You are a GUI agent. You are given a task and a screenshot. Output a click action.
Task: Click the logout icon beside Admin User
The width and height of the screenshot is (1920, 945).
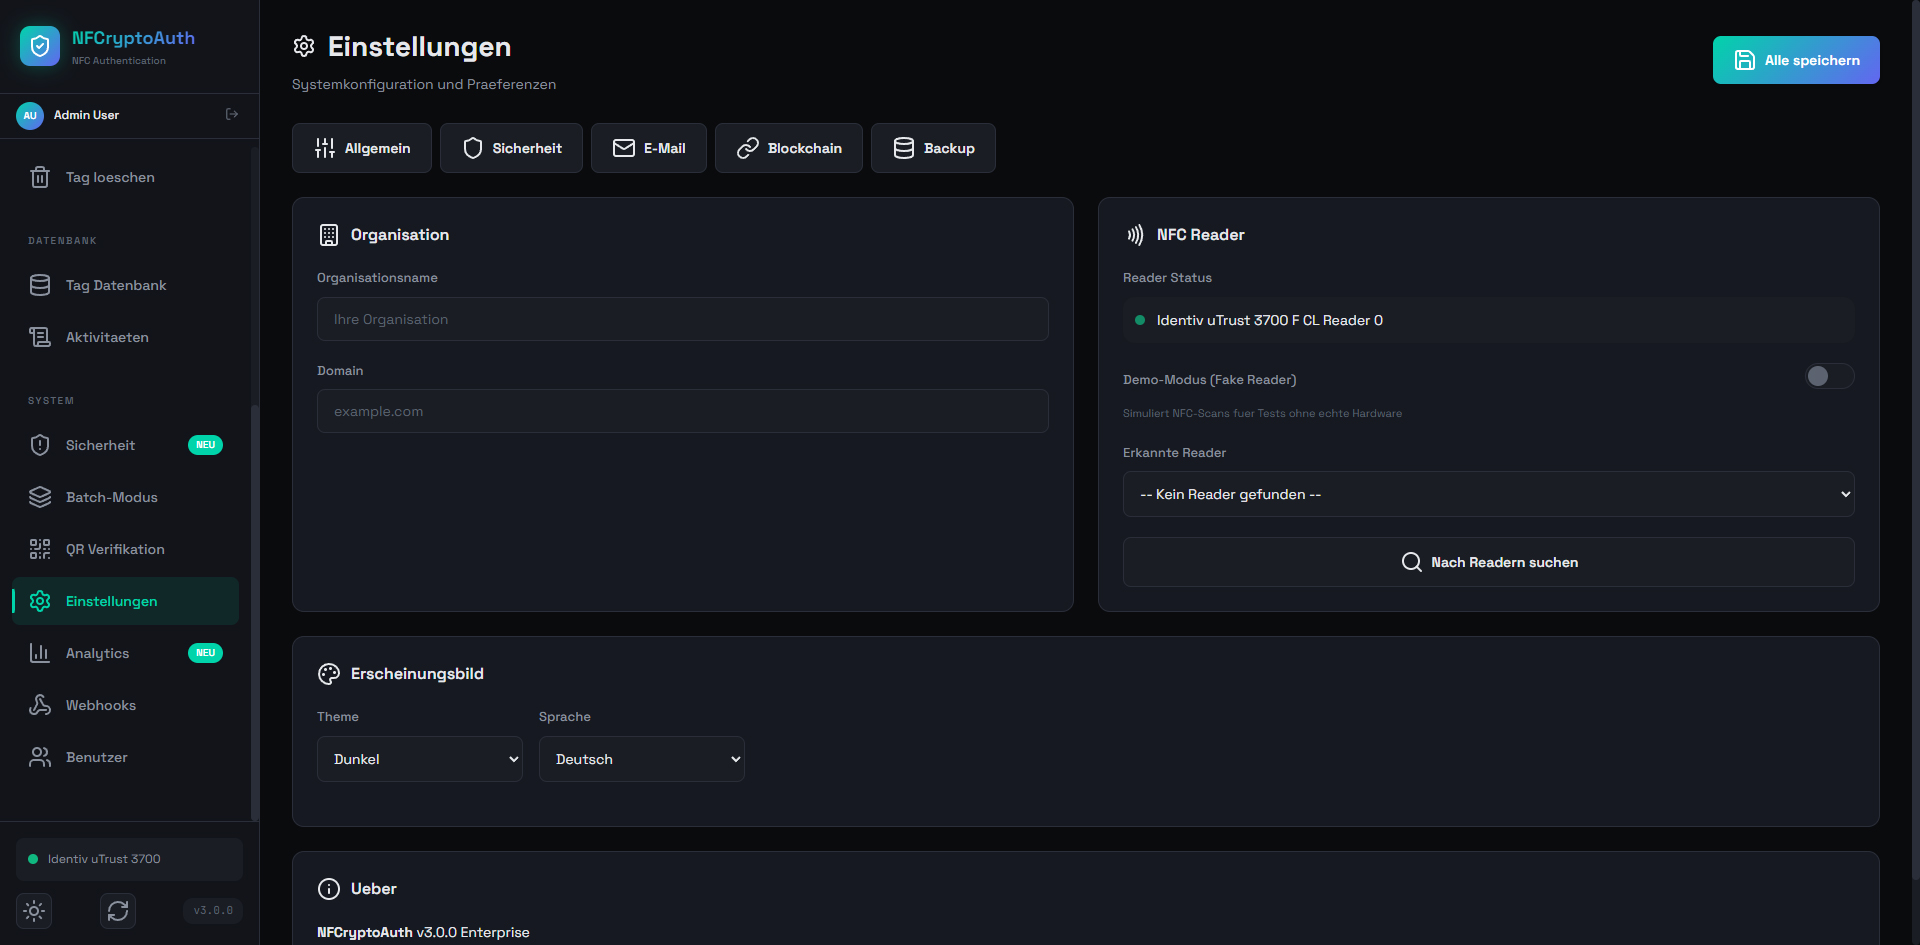click(x=232, y=115)
